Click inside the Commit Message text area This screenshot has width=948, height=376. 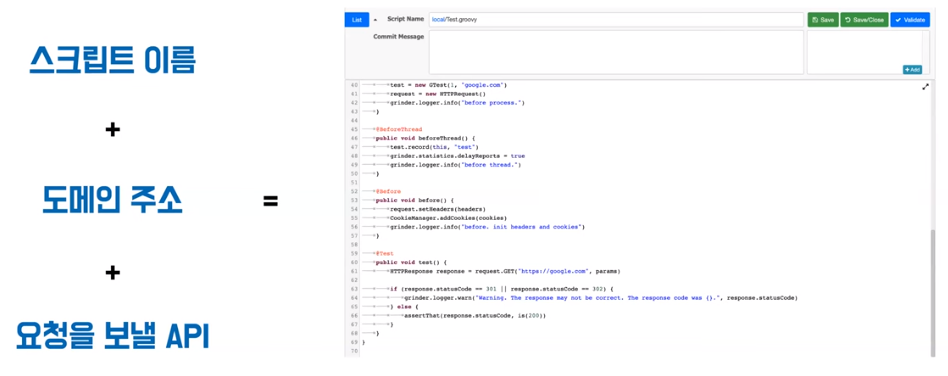tap(616, 52)
